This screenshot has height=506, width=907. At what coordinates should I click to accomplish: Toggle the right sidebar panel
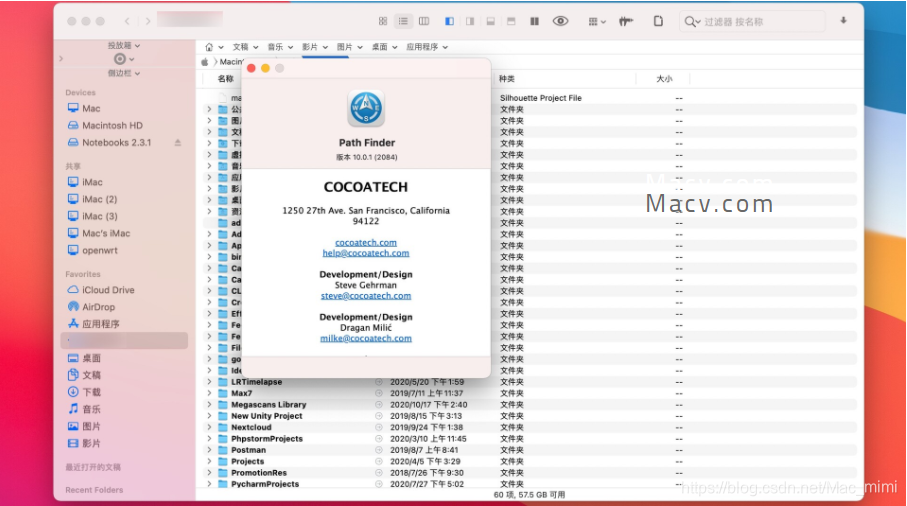[x=470, y=21]
